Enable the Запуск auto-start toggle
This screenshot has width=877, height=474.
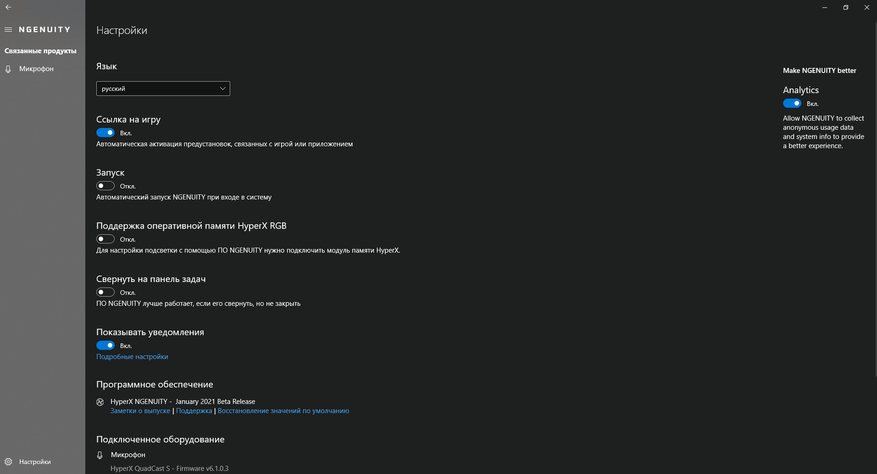pos(105,186)
